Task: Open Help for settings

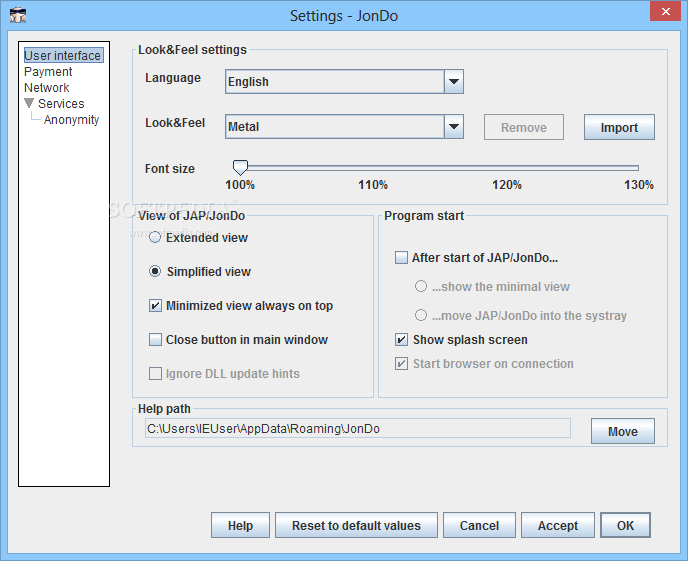Action: [x=240, y=525]
